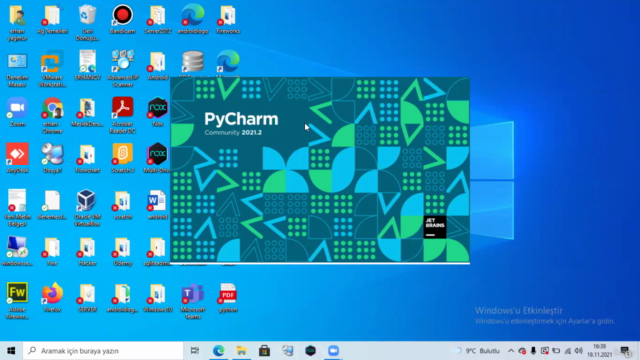Launch the Nox player icon
The height and width of the screenshot is (360, 640).
coord(158,112)
